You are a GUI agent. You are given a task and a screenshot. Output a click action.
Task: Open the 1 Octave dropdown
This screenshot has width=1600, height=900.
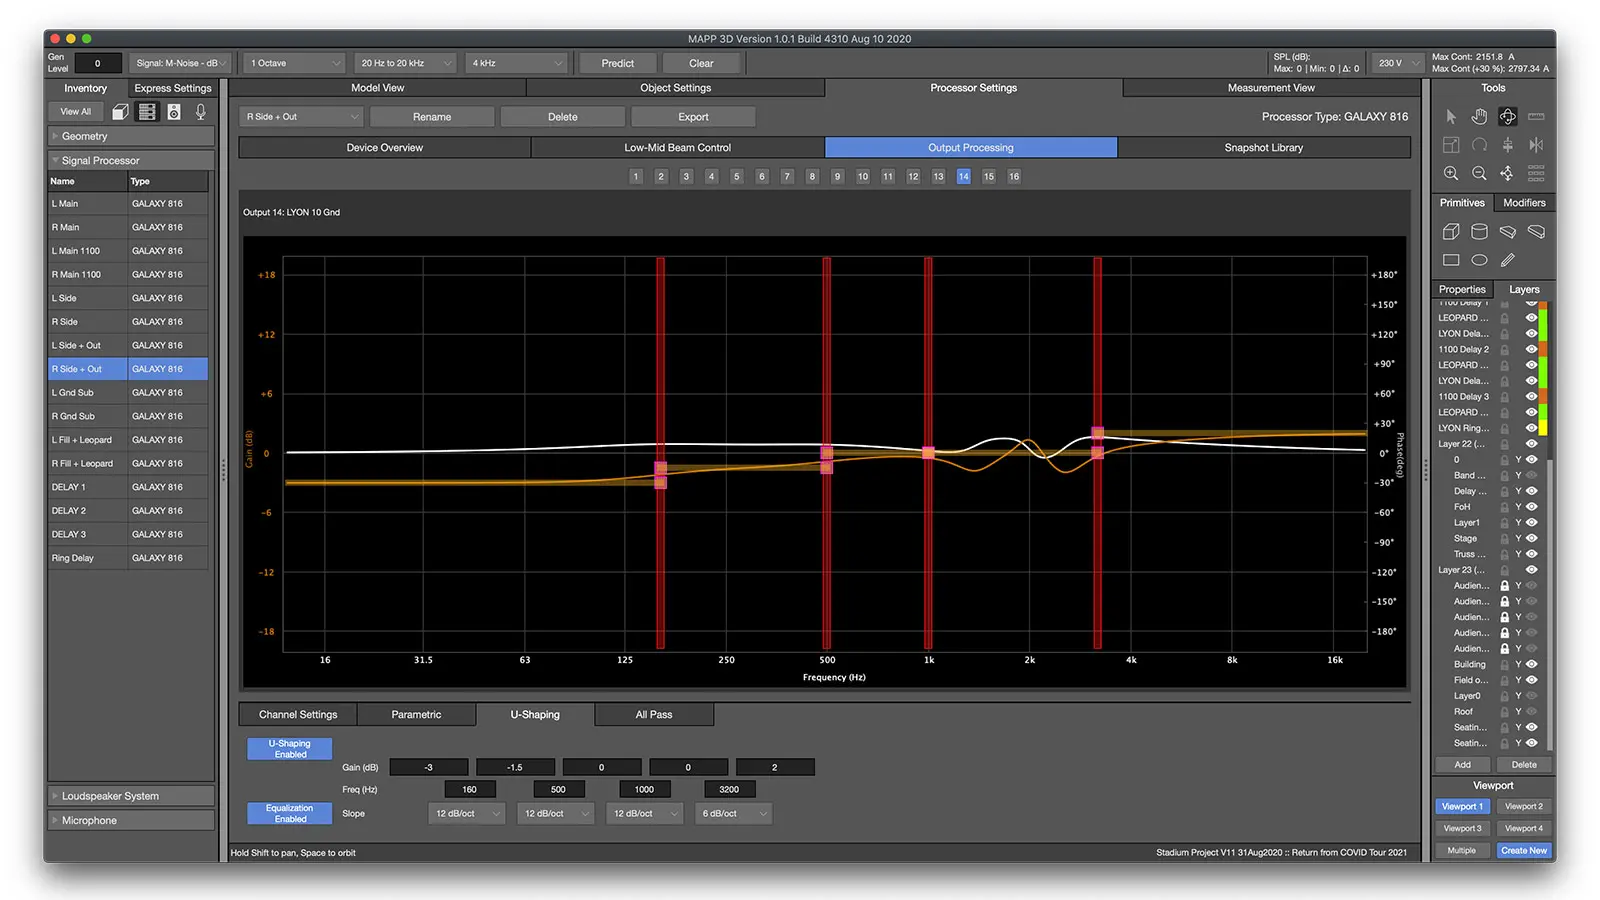[293, 62]
